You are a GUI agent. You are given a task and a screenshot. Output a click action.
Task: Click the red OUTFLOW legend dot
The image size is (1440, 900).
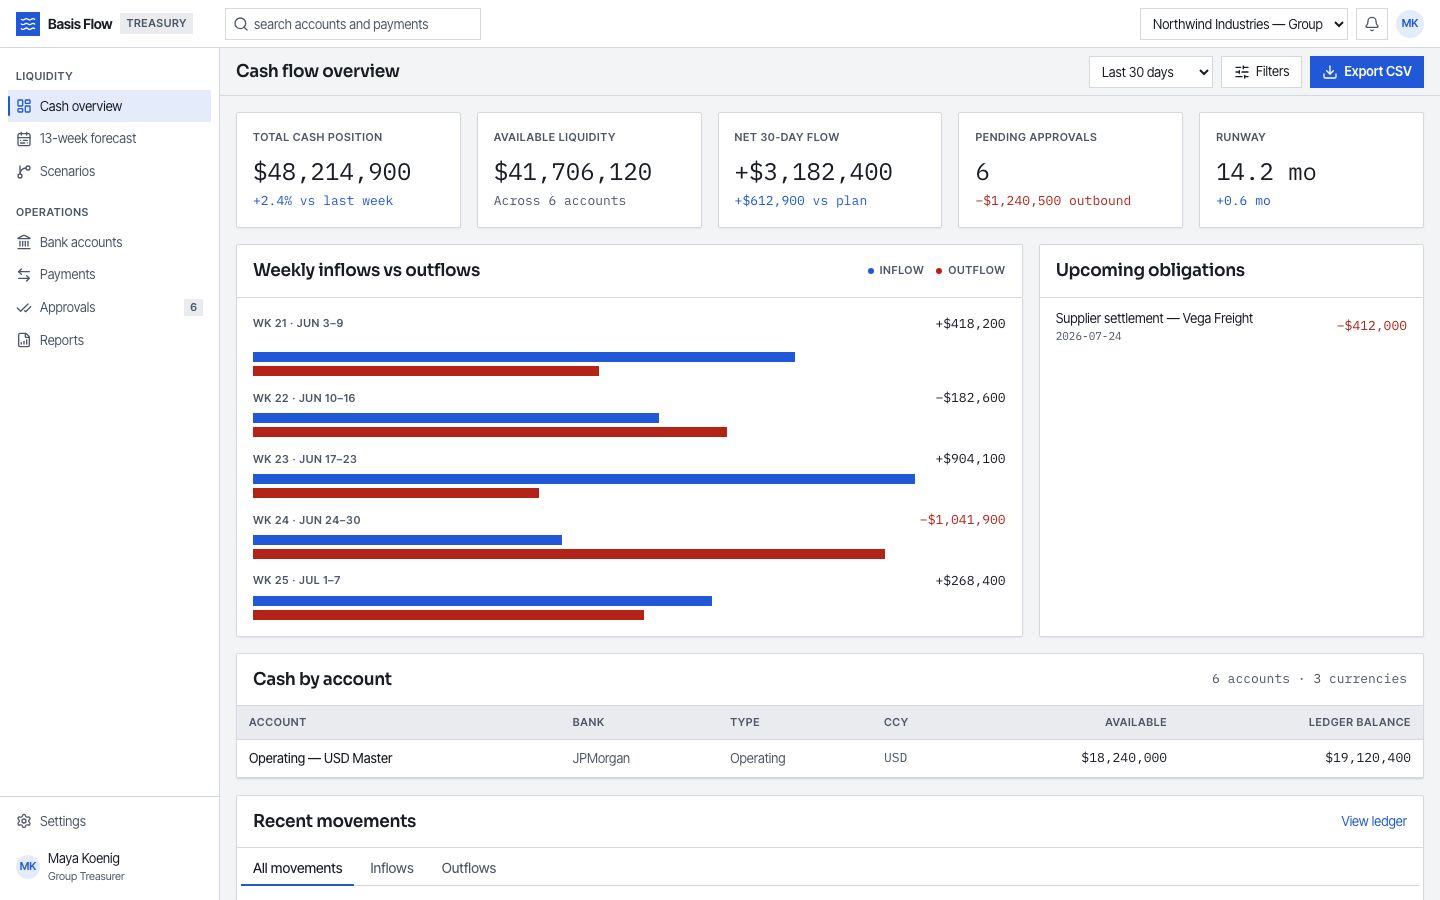(939, 271)
